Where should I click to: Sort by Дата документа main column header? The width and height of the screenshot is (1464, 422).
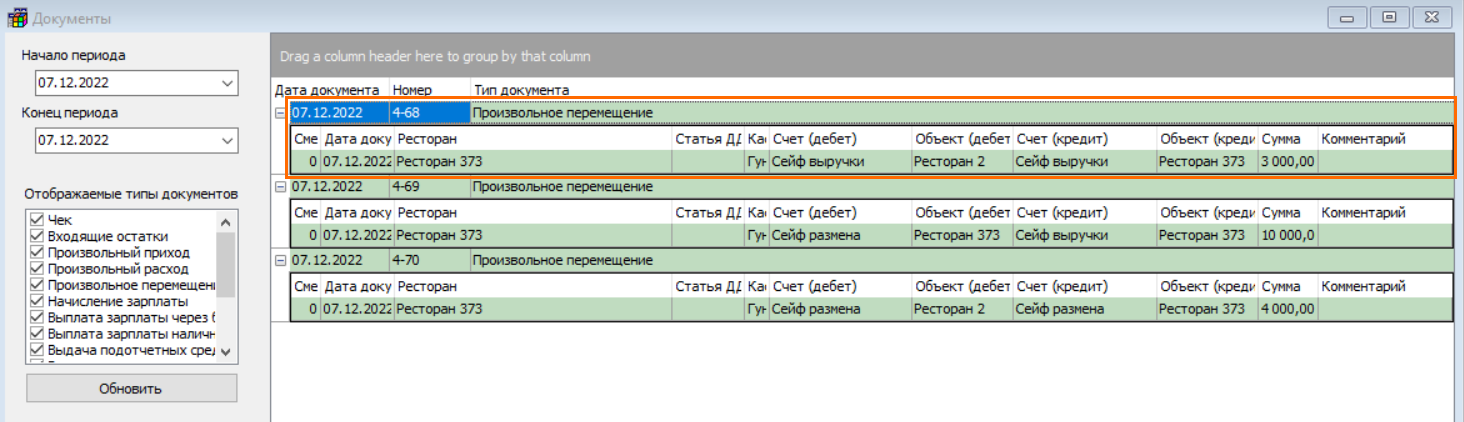327,90
